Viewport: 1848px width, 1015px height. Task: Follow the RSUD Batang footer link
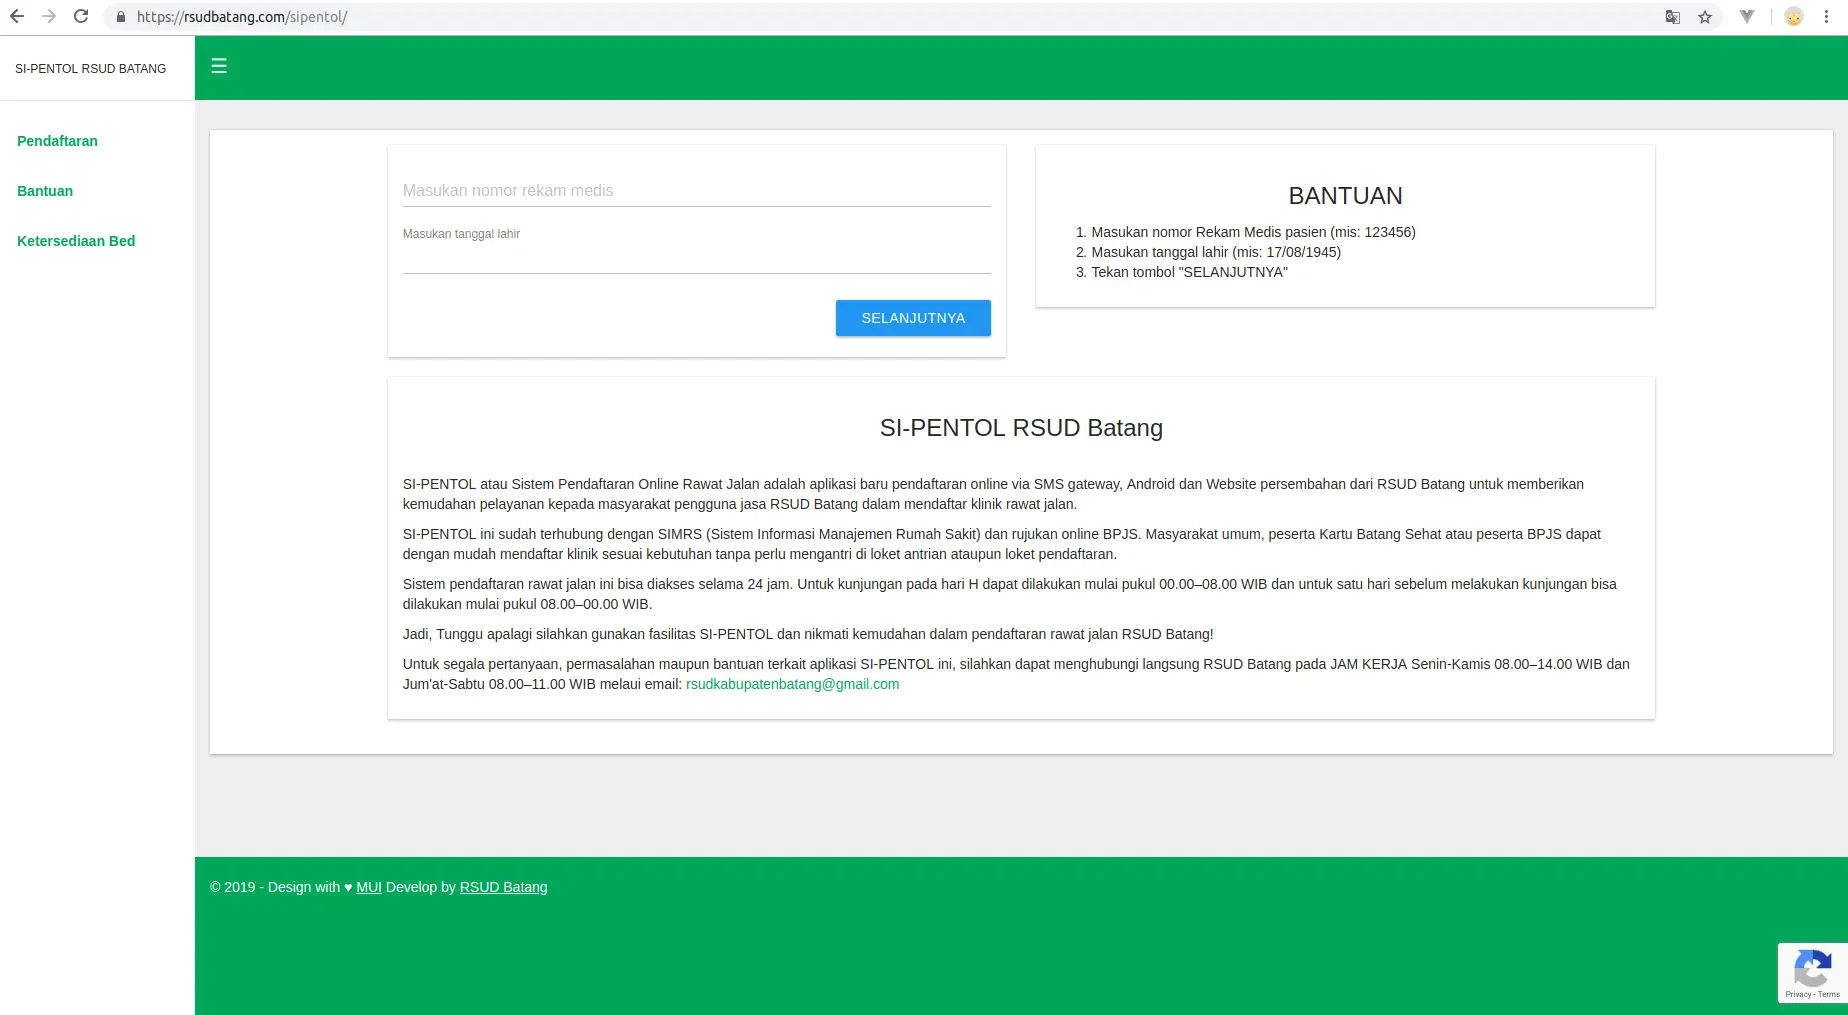[x=503, y=887]
